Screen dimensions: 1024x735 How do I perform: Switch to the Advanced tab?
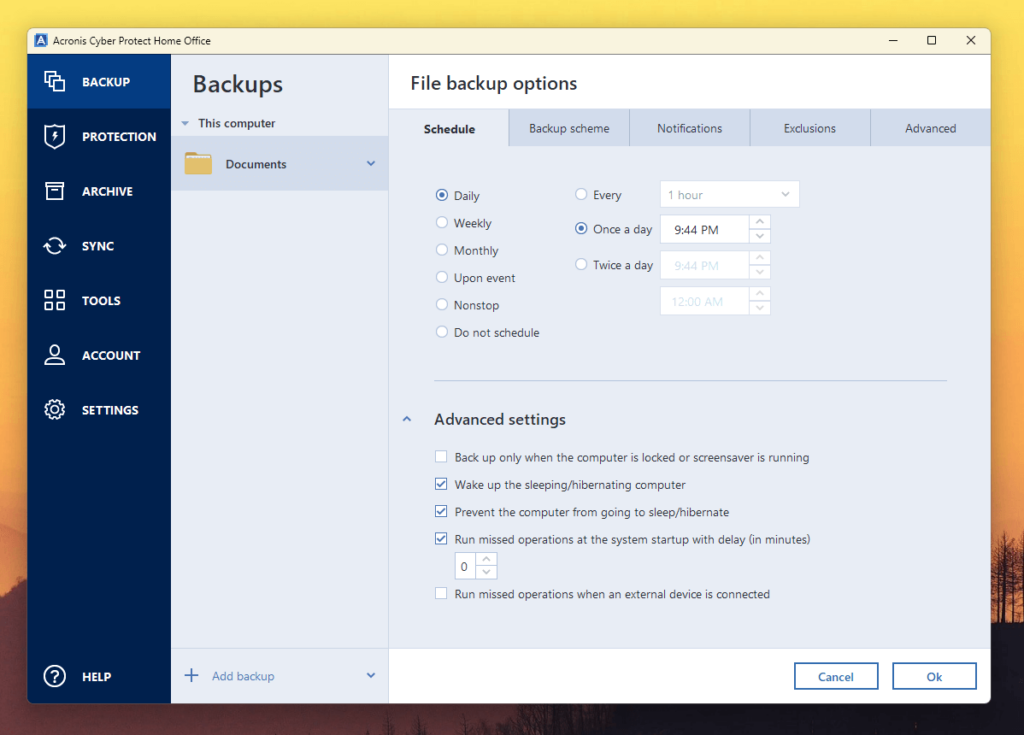[931, 128]
